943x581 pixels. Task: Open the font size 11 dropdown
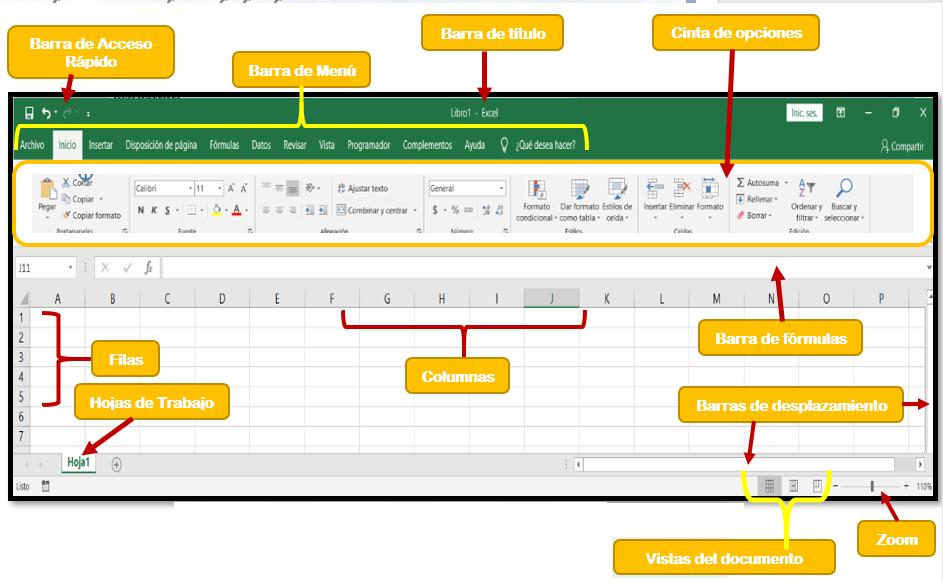click(220, 188)
